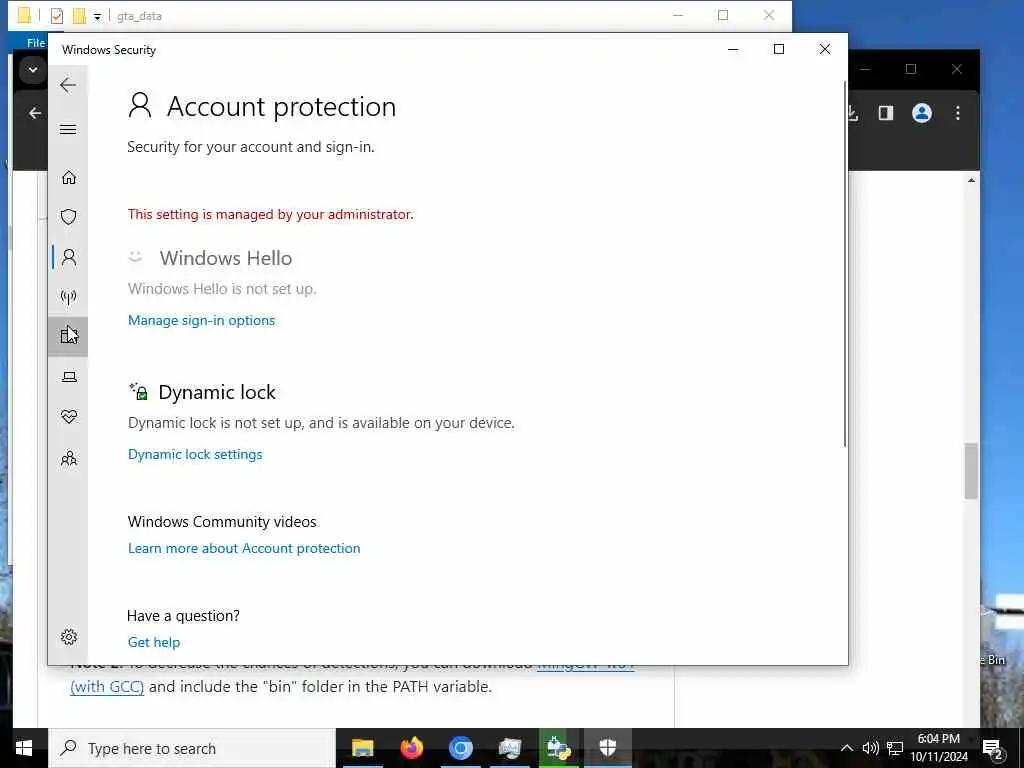
Task: Show hidden tray icons chevron
Action: tap(846, 748)
